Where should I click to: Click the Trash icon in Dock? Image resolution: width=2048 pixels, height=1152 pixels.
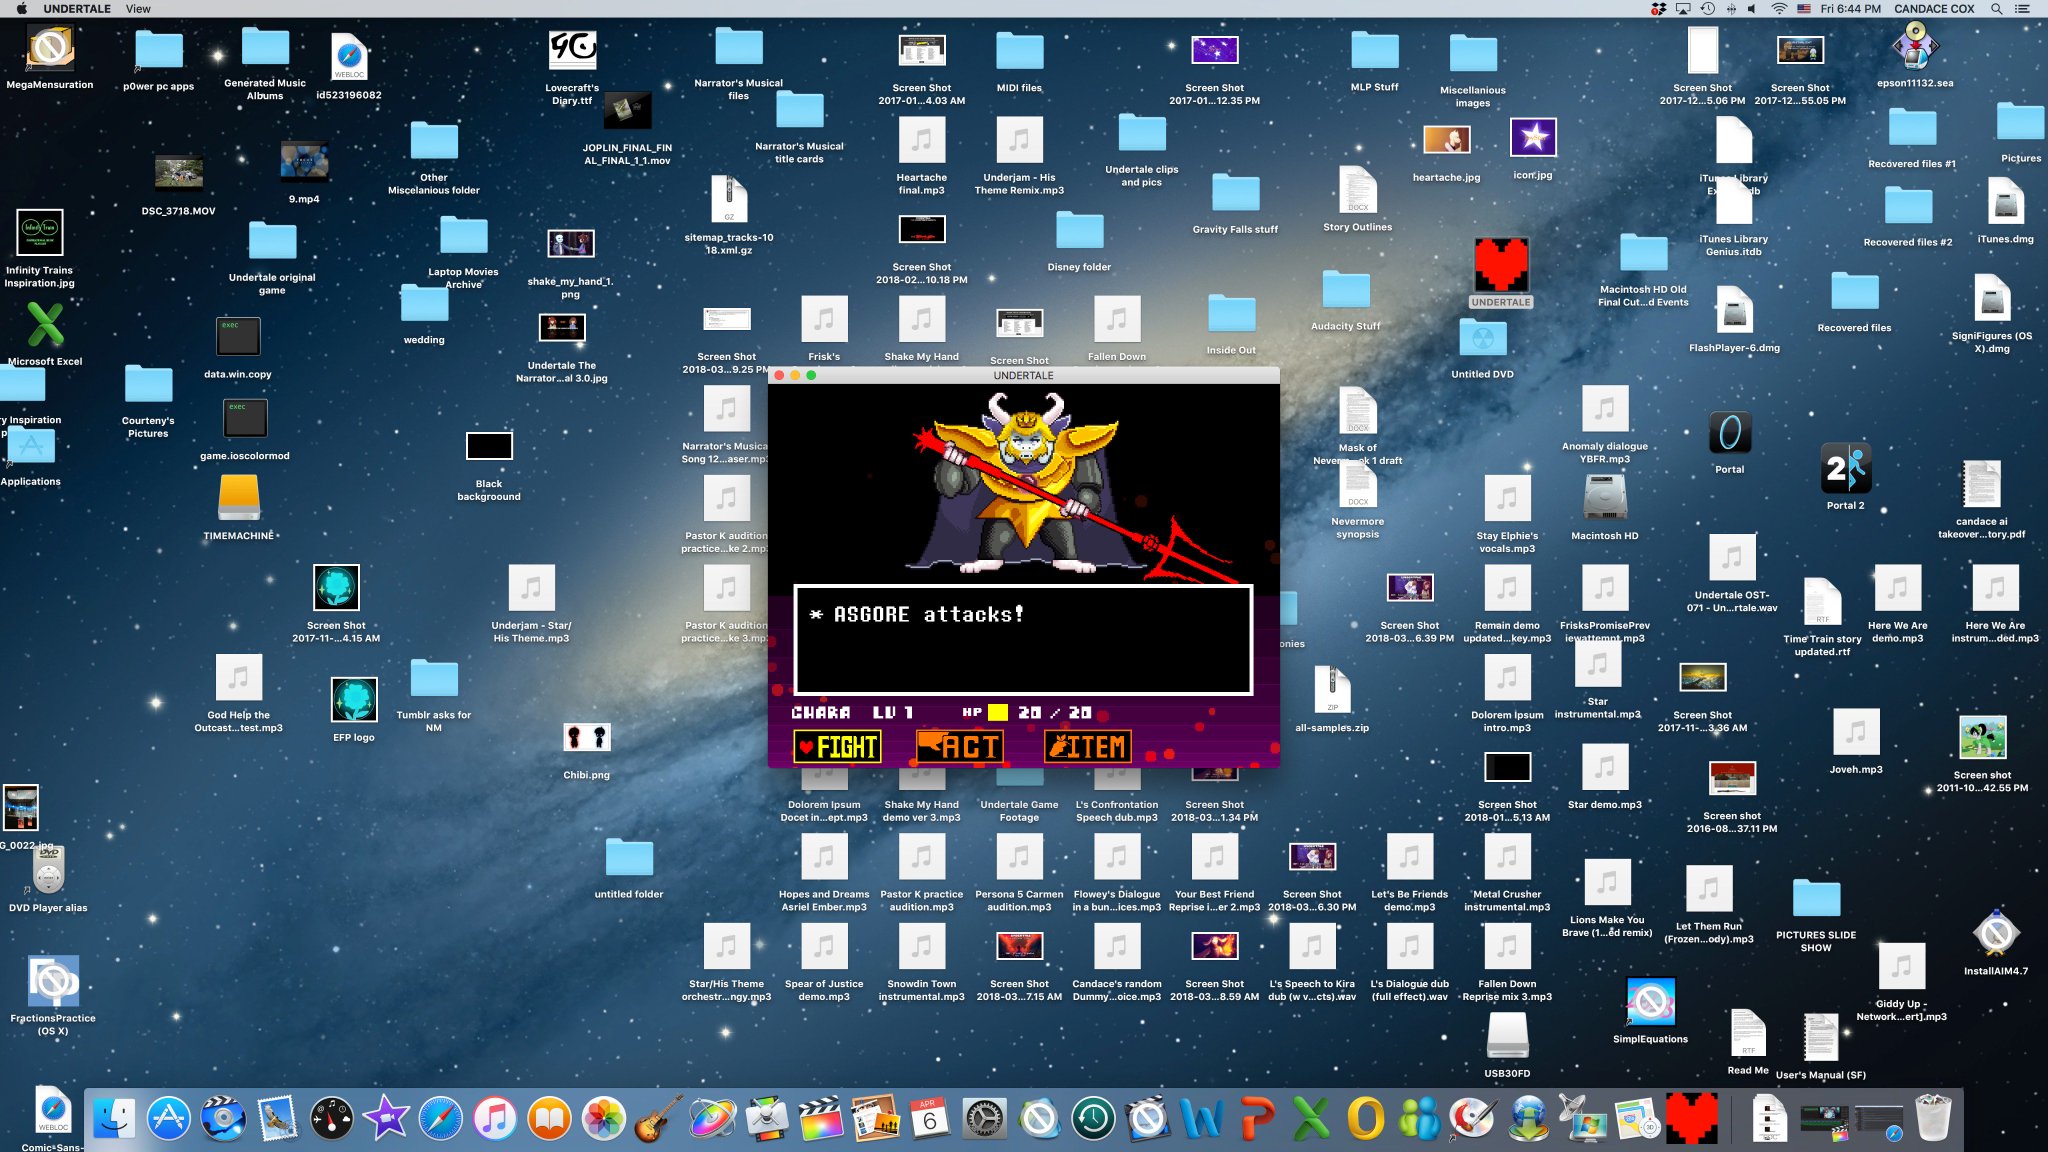[1932, 1117]
